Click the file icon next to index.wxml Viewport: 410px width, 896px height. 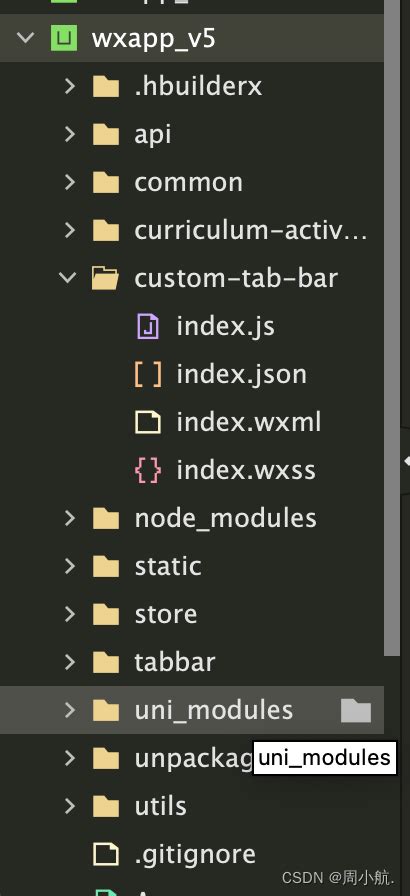[x=148, y=422]
